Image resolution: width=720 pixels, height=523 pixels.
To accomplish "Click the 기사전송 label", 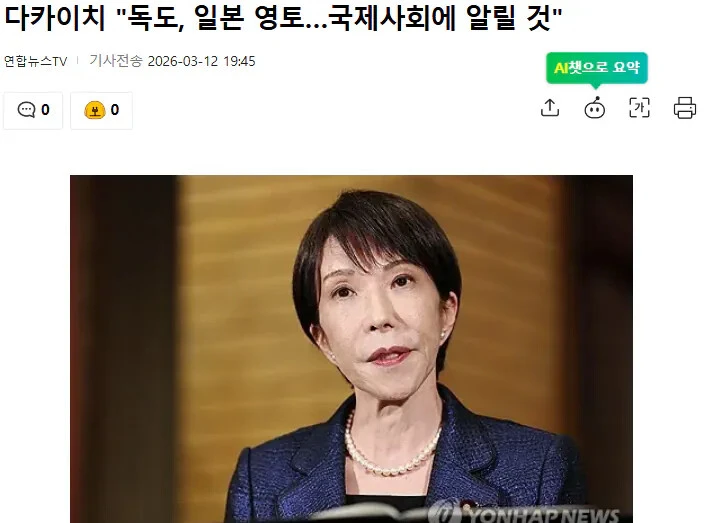I will pyautogui.click(x=116, y=61).
